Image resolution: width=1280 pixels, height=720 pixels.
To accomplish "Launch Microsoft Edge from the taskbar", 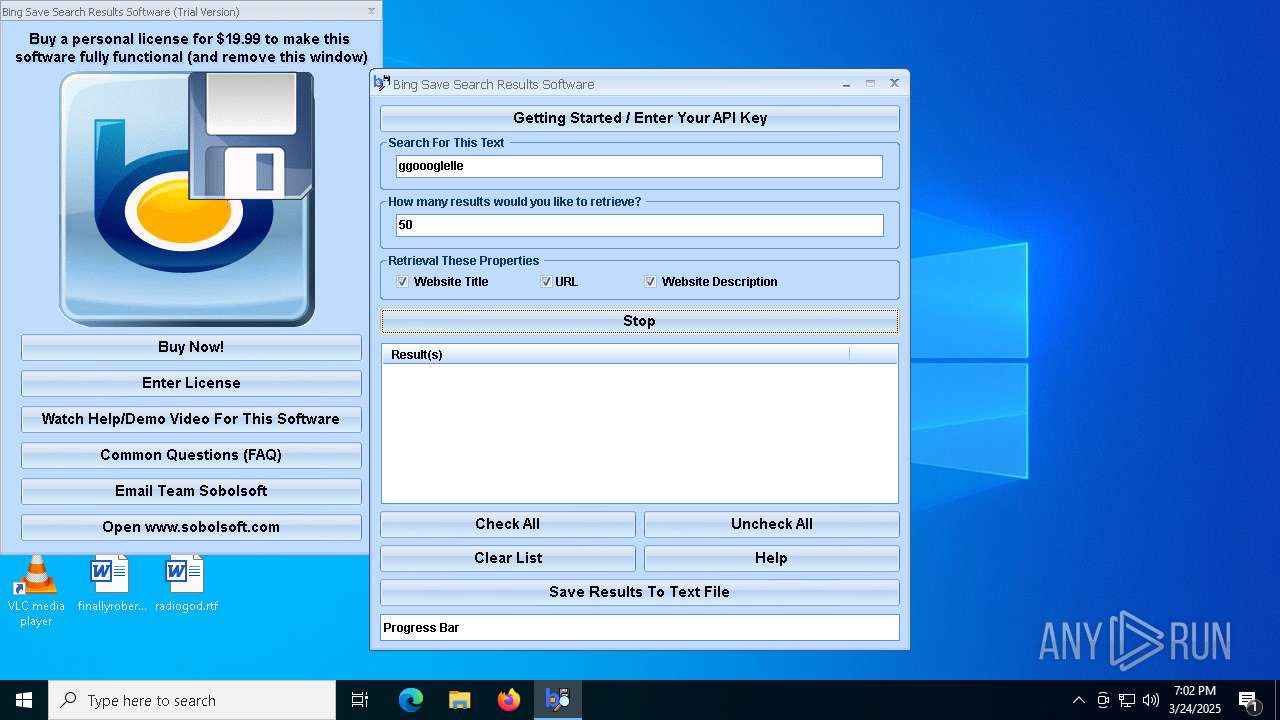I will coord(411,700).
